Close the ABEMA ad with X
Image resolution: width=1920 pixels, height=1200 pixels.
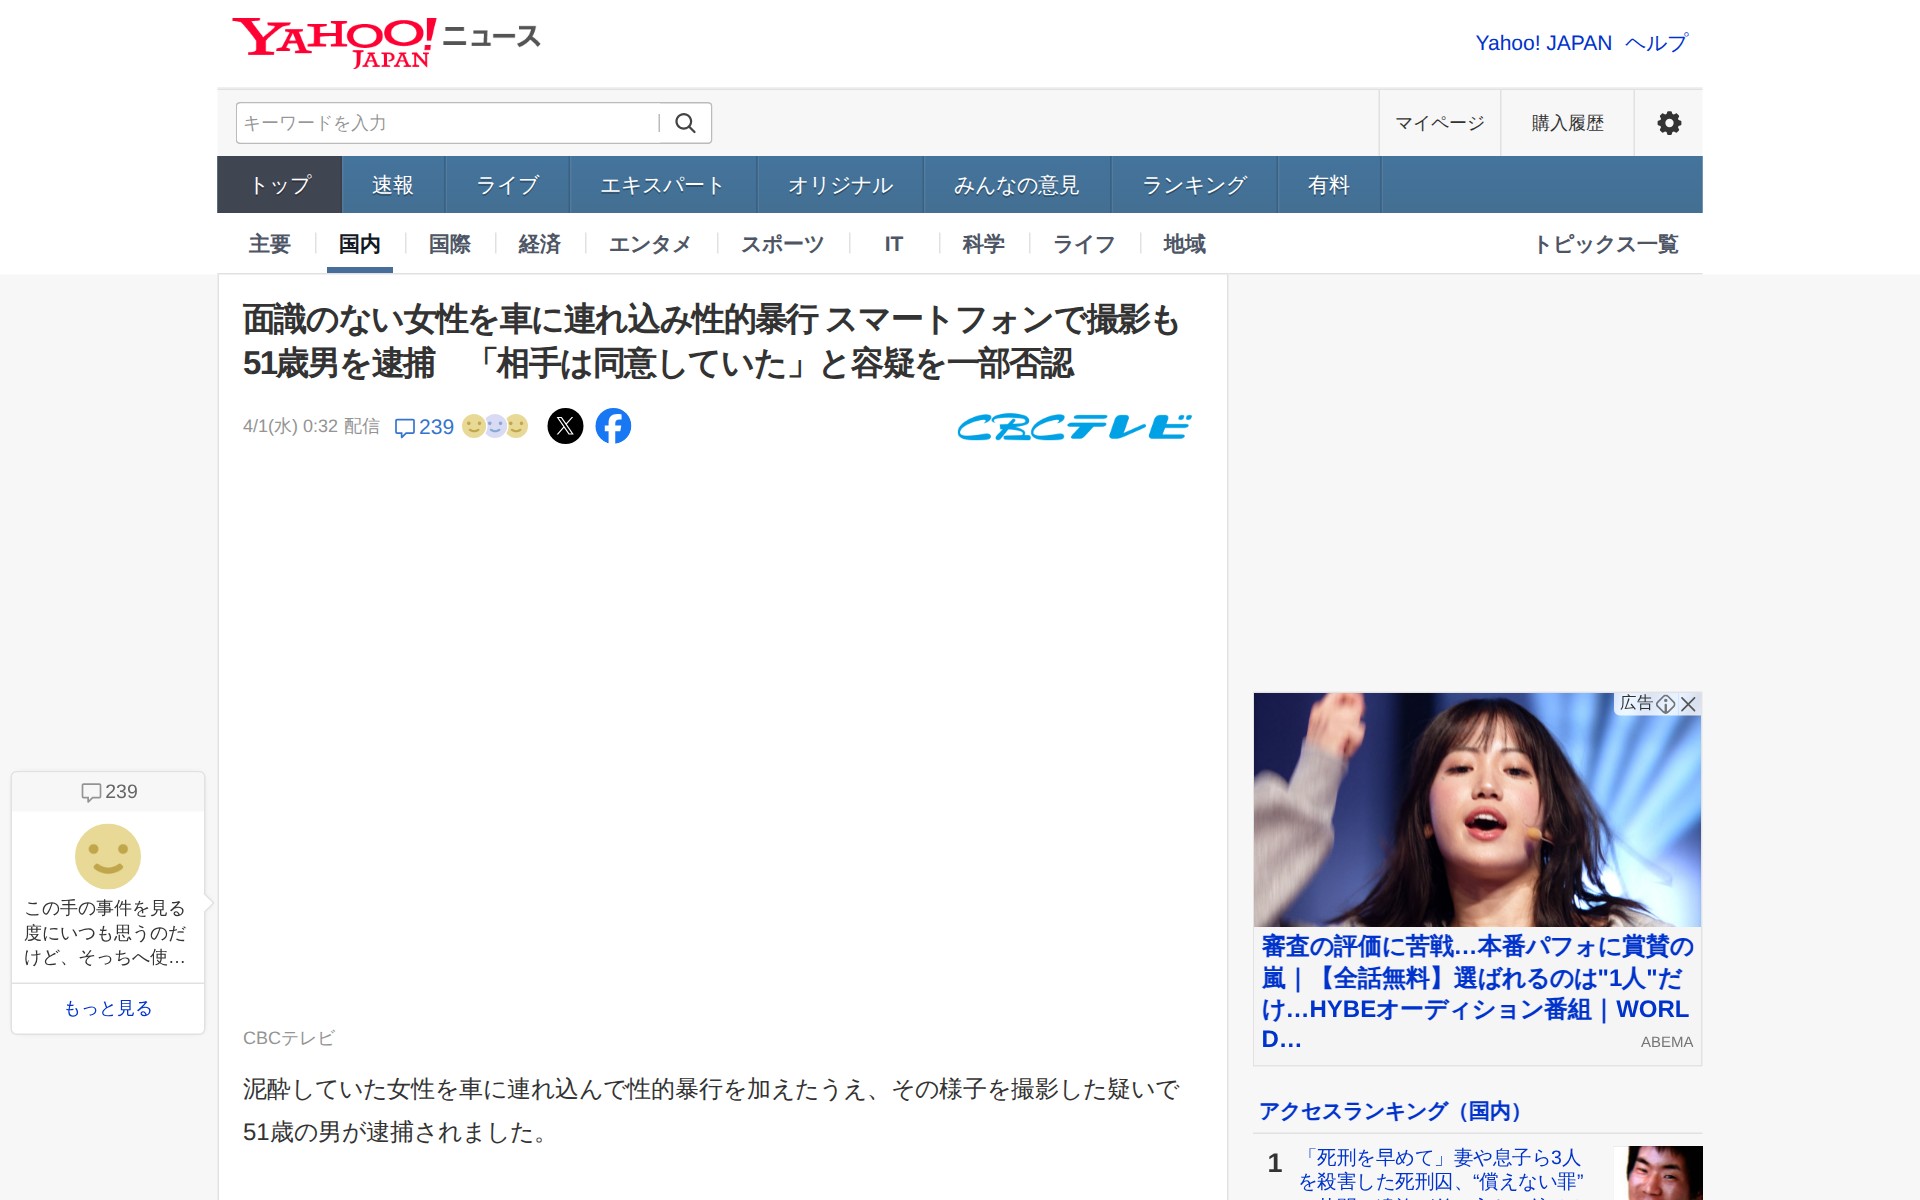[x=1688, y=704]
